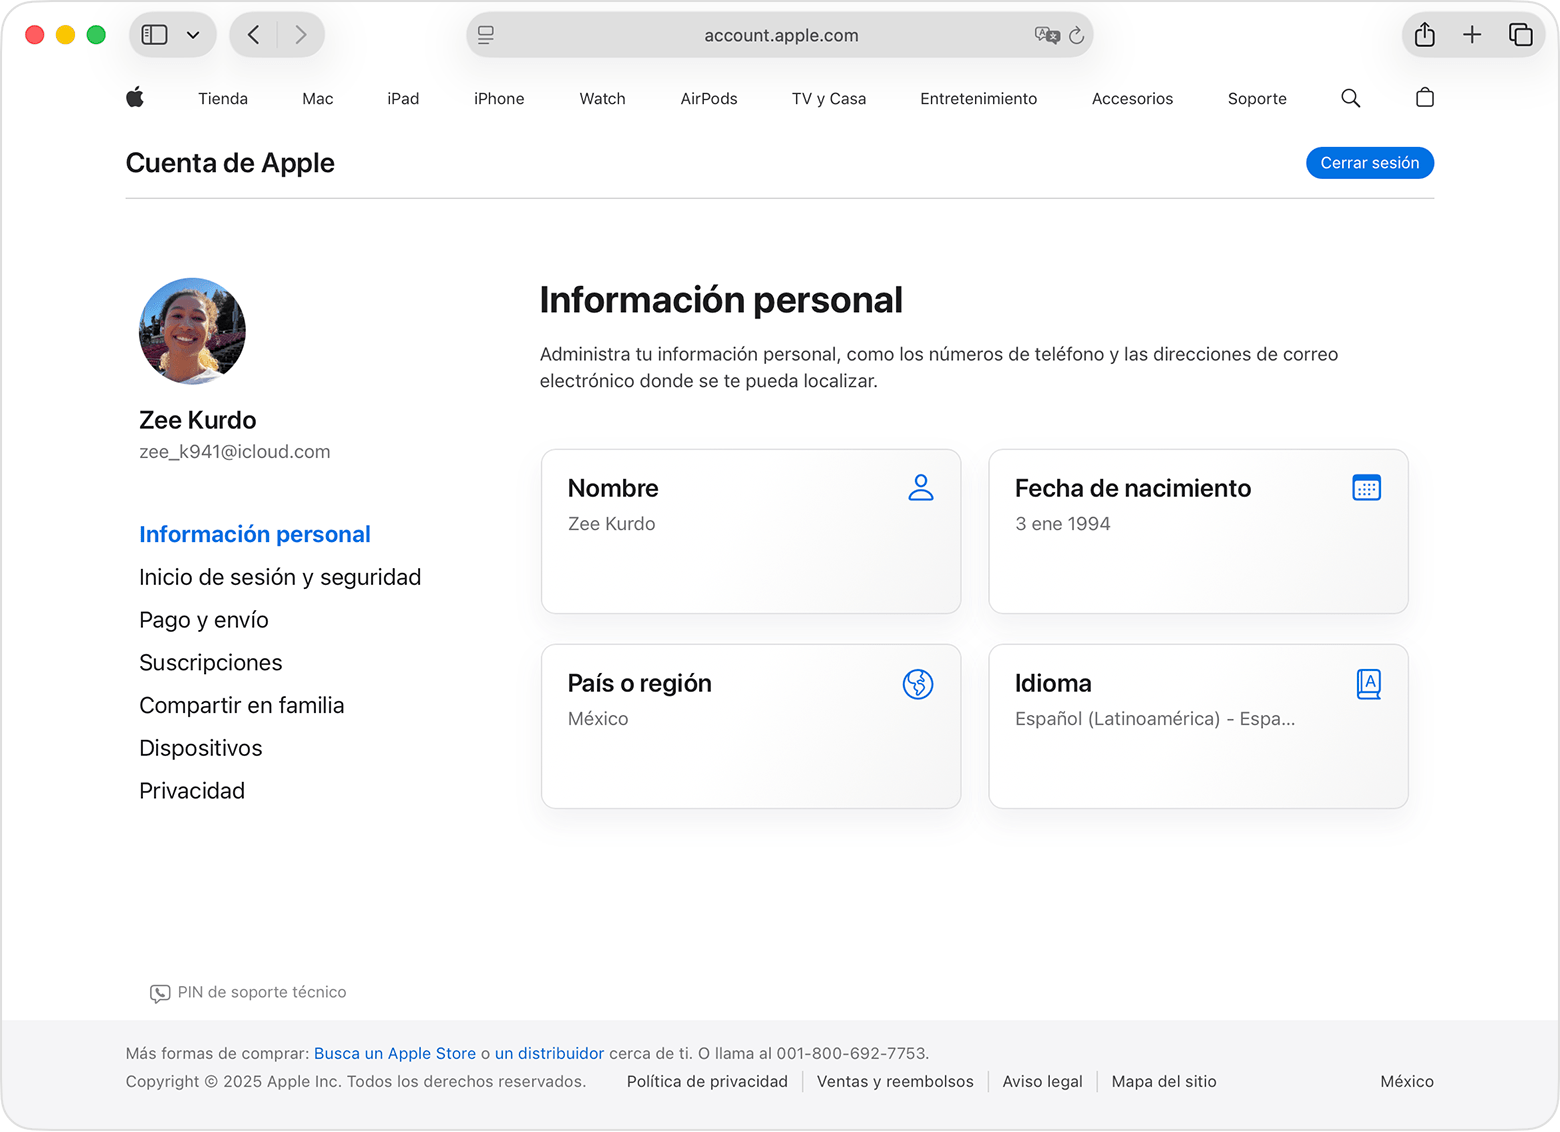Open the sidebar options chevron
Image resolution: width=1560 pixels, height=1132 pixels.
coord(195,33)
